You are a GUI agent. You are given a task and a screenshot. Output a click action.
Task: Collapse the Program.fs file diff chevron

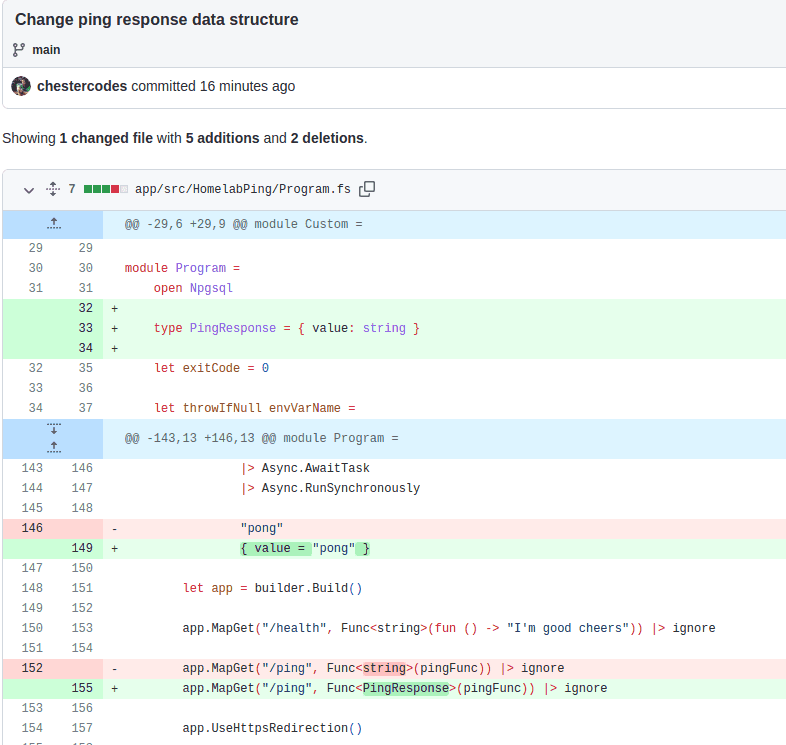pyautogui.click(x=29, y=189)
